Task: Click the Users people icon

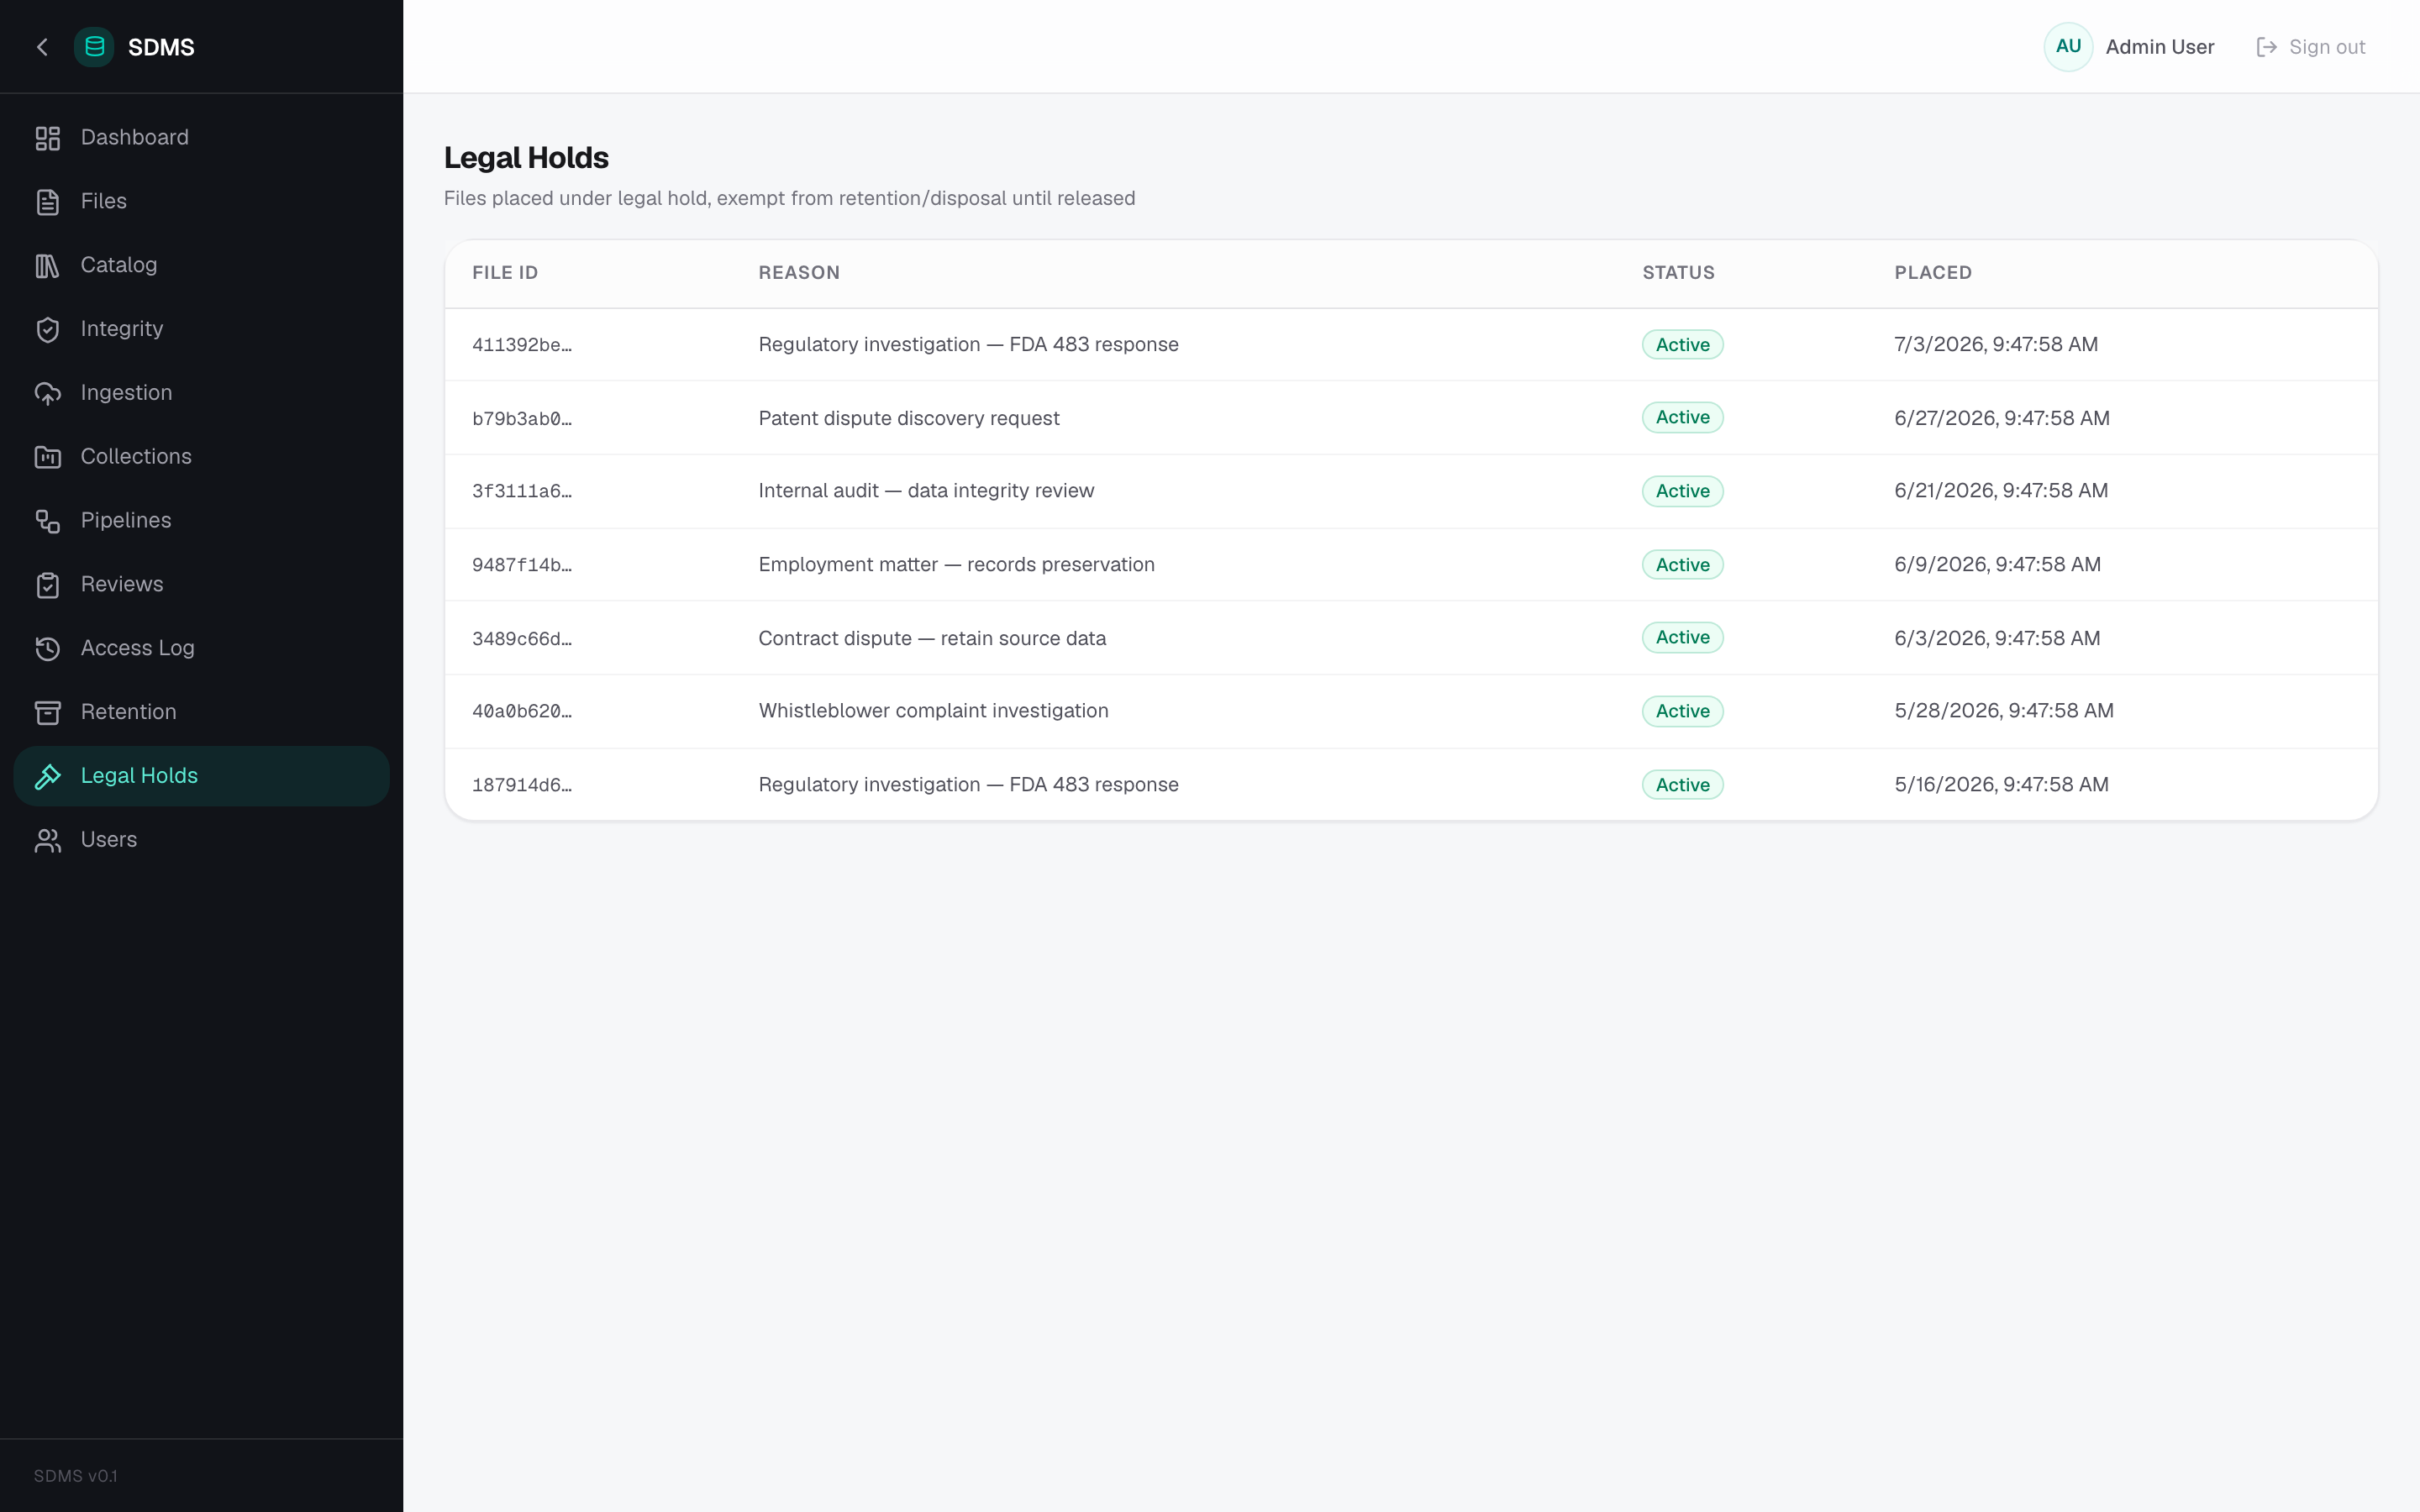Action: pyautogui.click(x=48, y=840)
